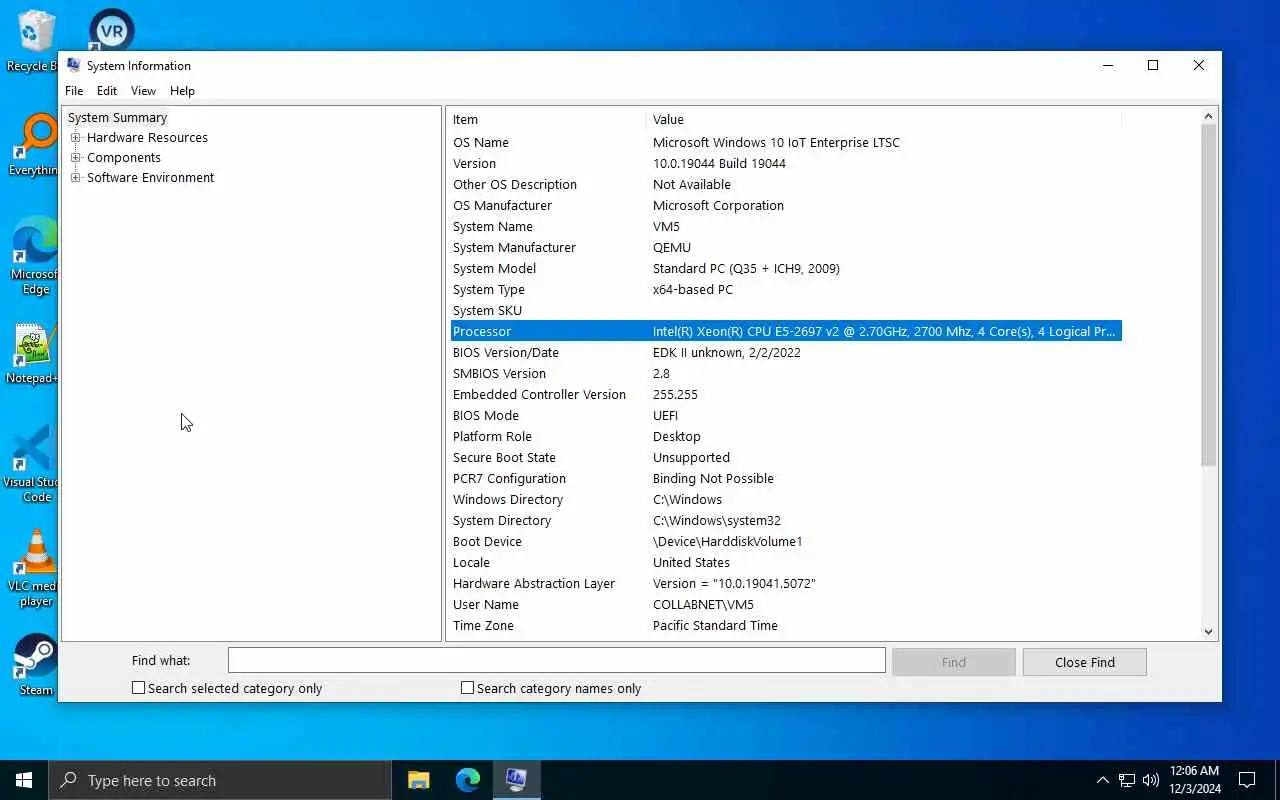Open network status tray icon
The image size is (1280, 800).
coord(1127,780)
